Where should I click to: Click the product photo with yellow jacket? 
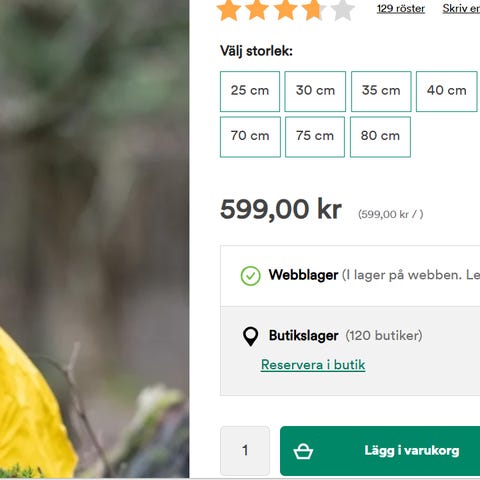[x=94, y=239]
